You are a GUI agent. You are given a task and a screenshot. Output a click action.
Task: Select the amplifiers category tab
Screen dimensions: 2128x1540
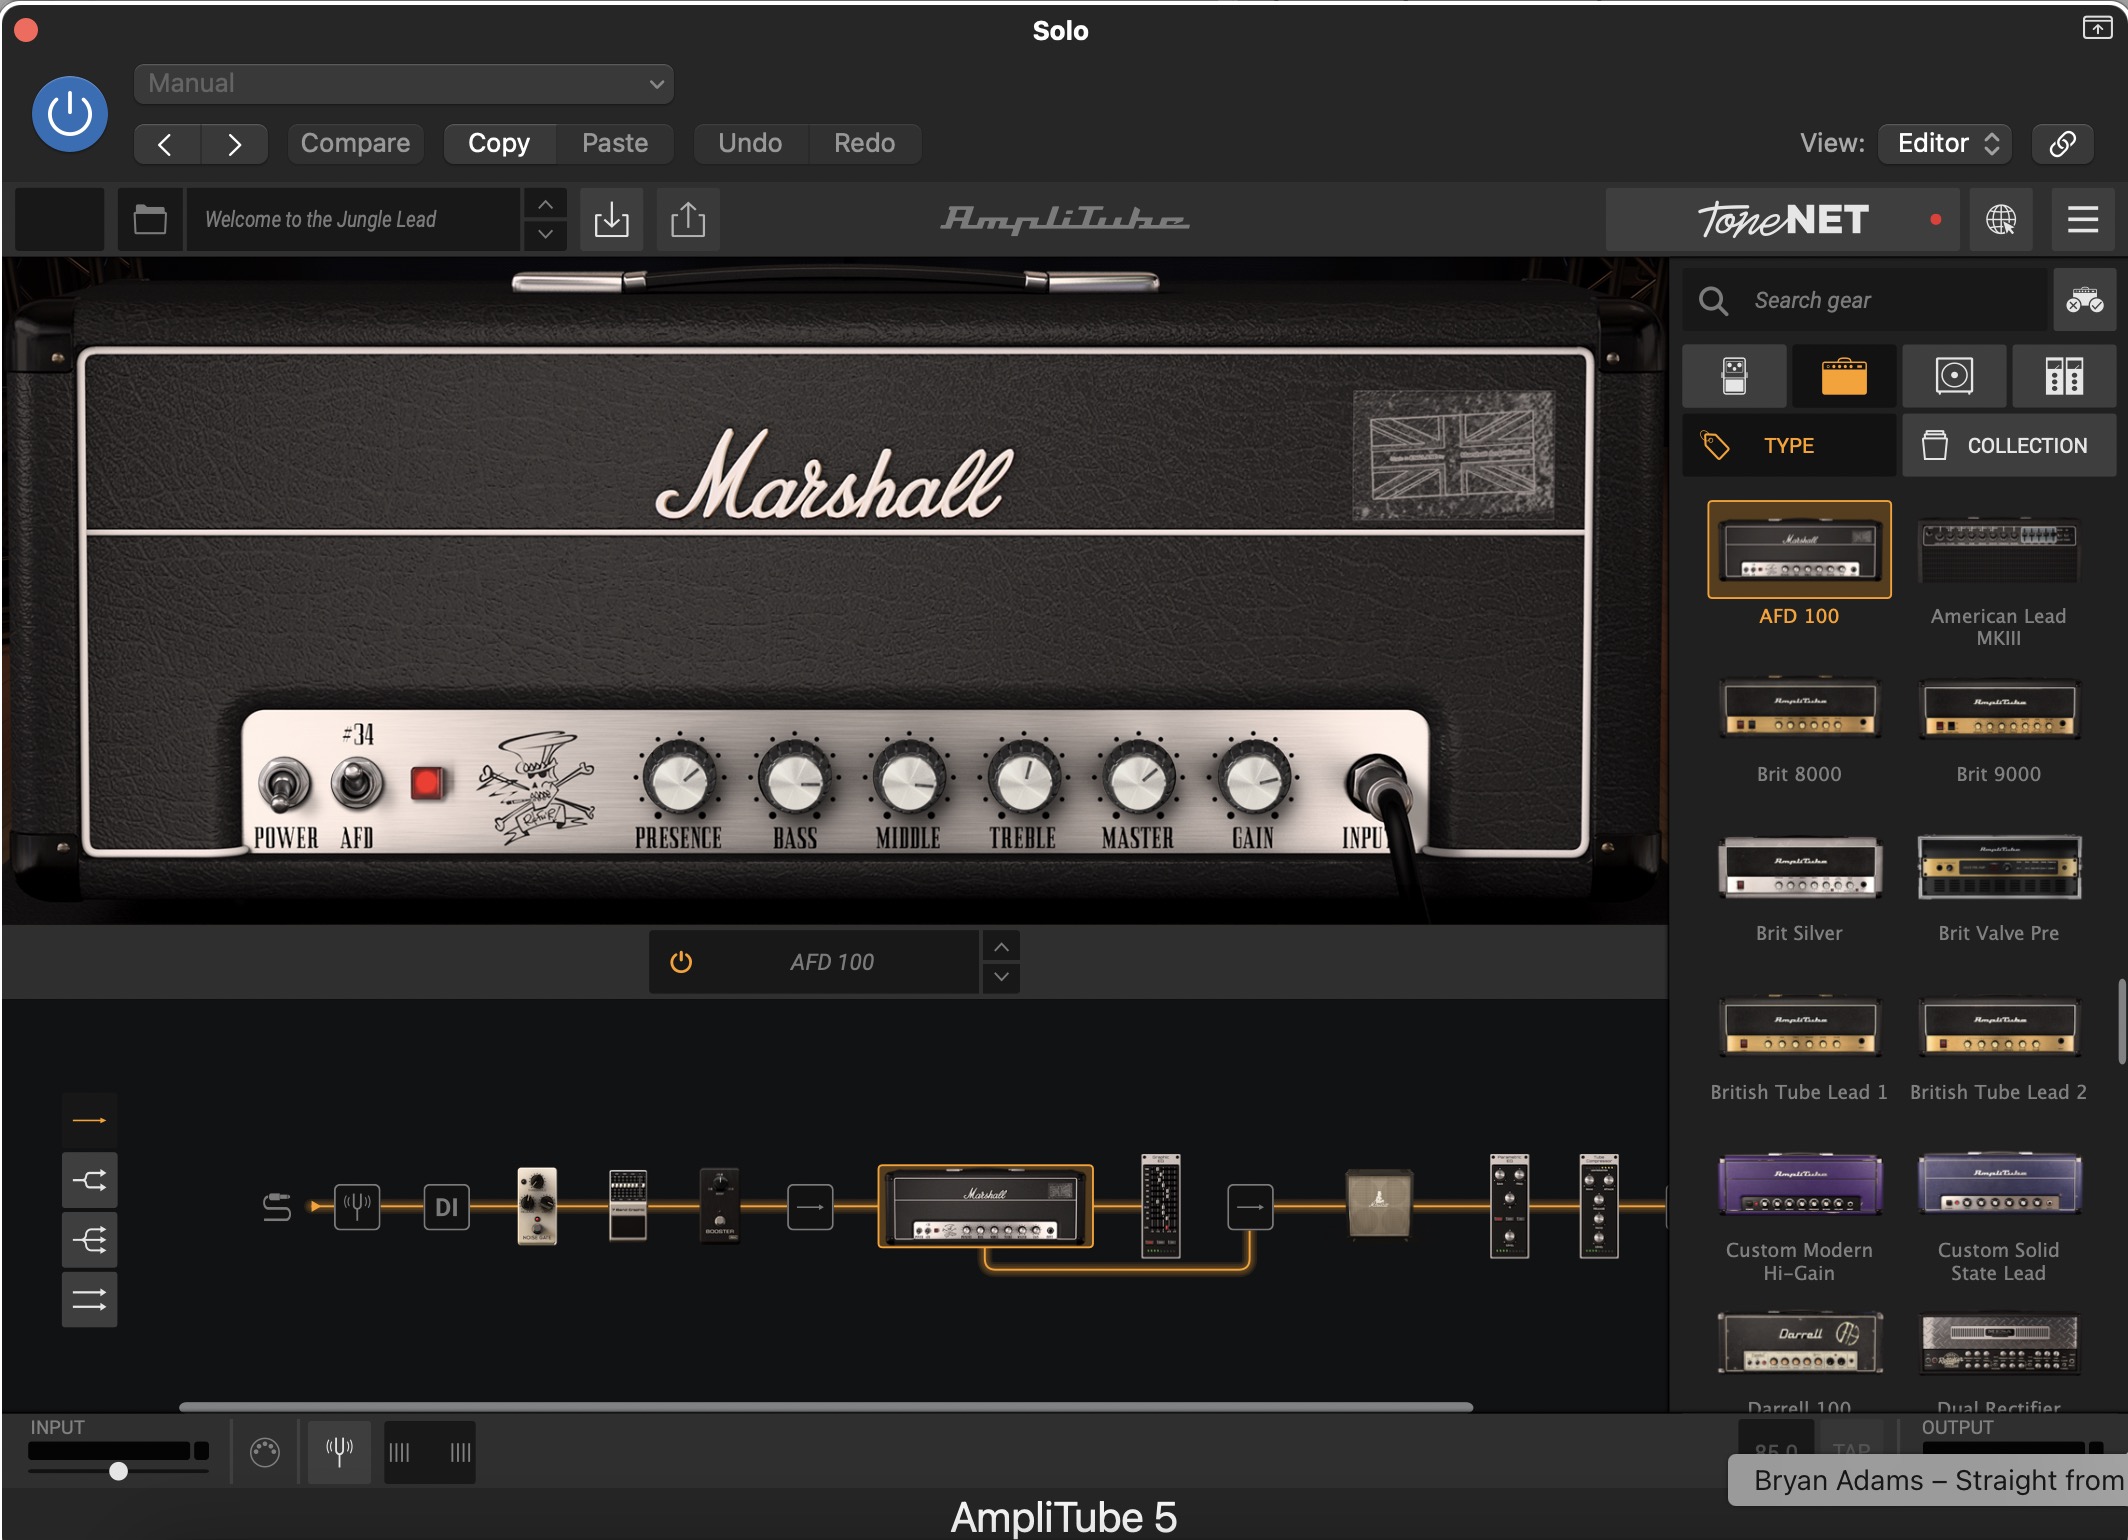(x=1844, y=377)
